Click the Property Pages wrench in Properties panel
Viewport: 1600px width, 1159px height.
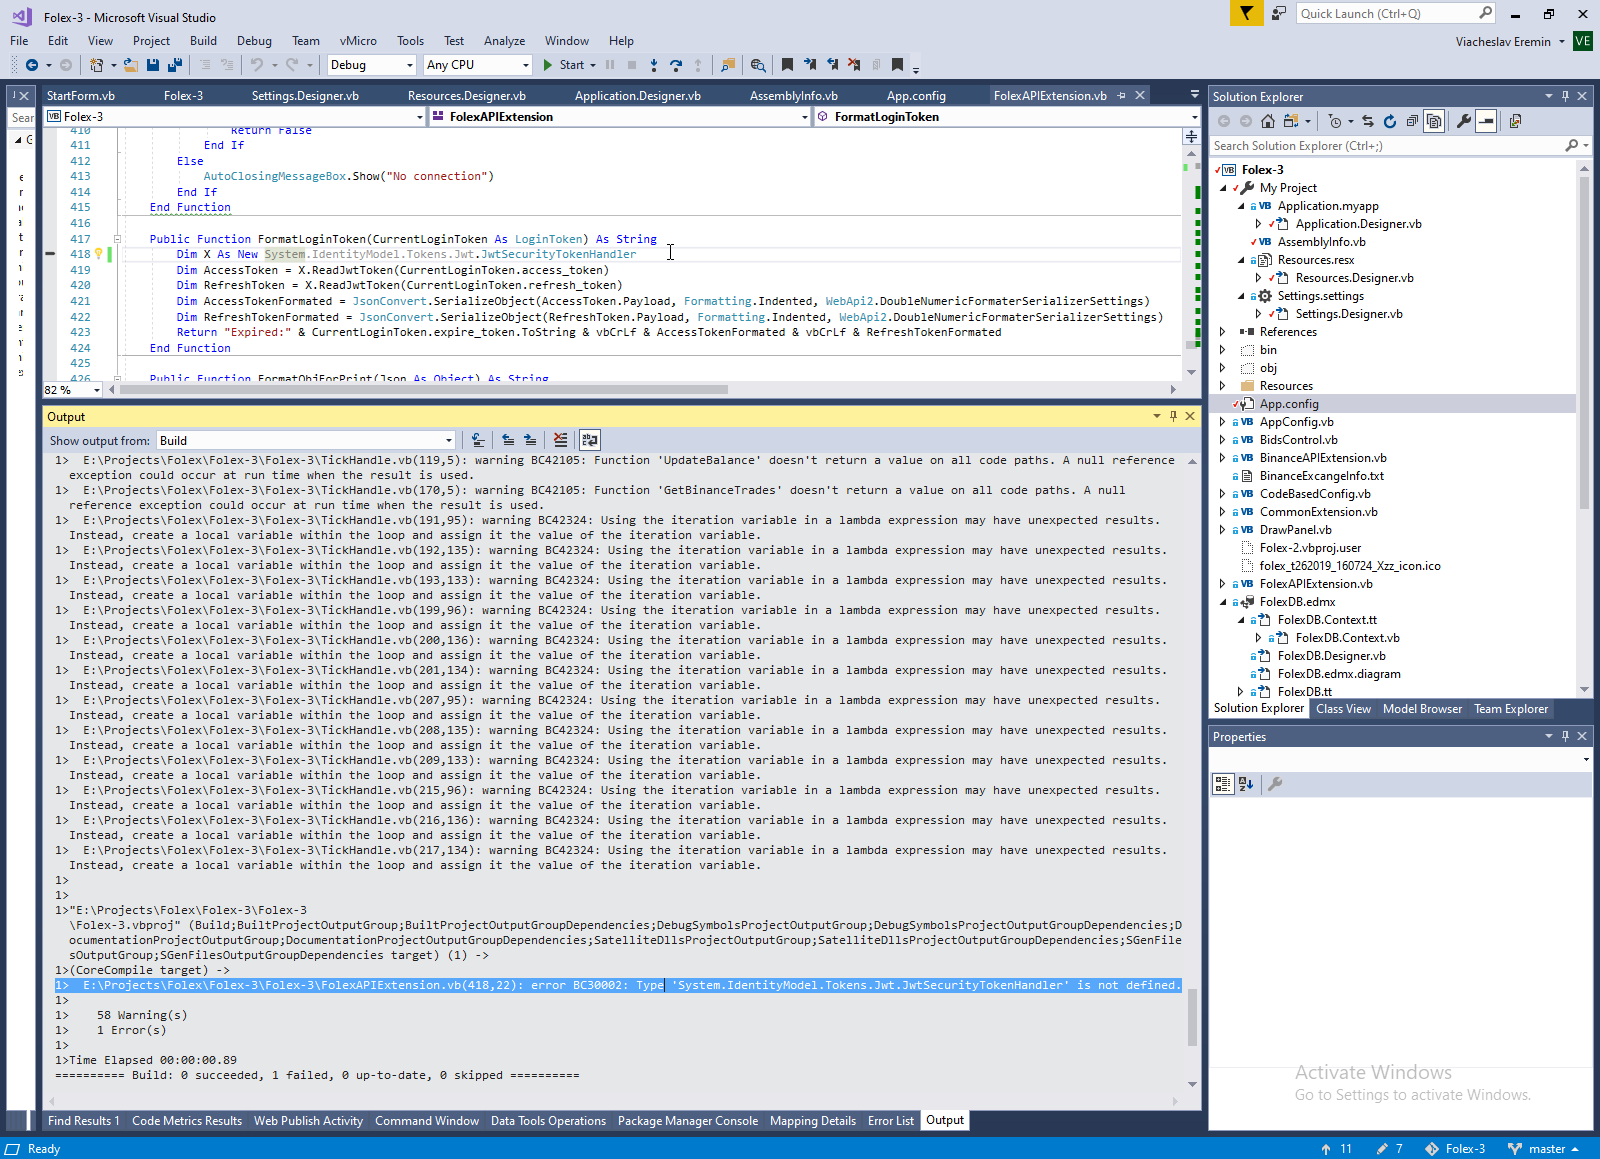(1275, 784)
